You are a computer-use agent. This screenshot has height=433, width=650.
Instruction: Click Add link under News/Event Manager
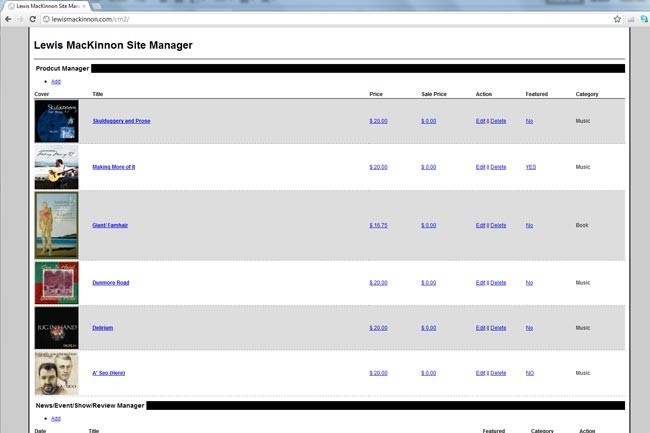(x=56, y=418)
